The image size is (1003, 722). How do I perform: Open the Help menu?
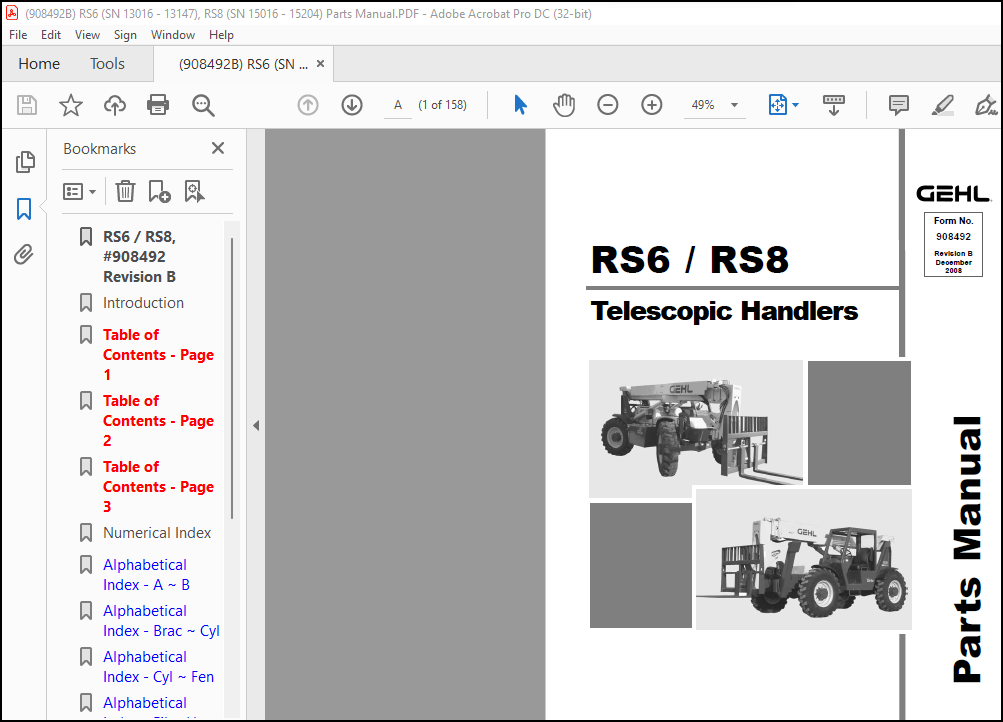(221, 35)
